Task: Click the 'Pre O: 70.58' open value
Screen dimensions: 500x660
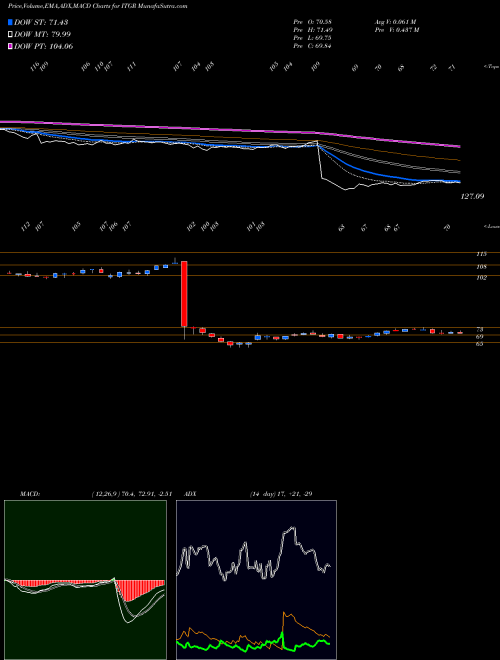Action: 313,22
